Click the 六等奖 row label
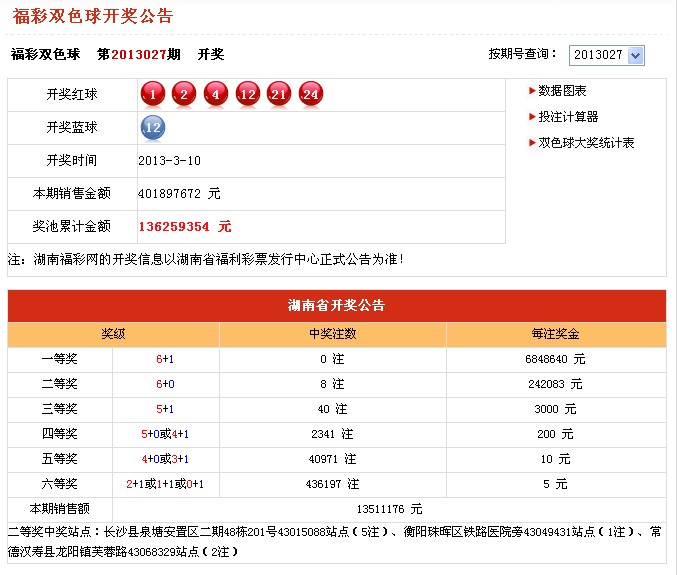Image resolution: width=677 pixels, height=575 pixels. (60, 484)
